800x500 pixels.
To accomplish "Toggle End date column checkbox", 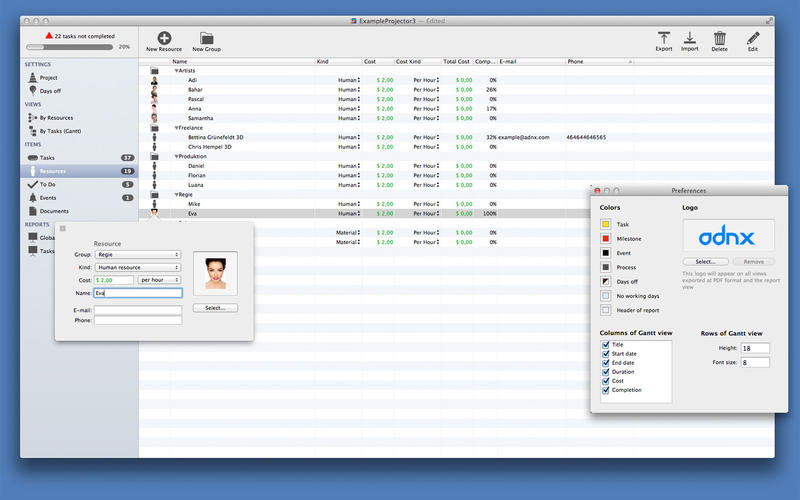I will coord(606,363).
